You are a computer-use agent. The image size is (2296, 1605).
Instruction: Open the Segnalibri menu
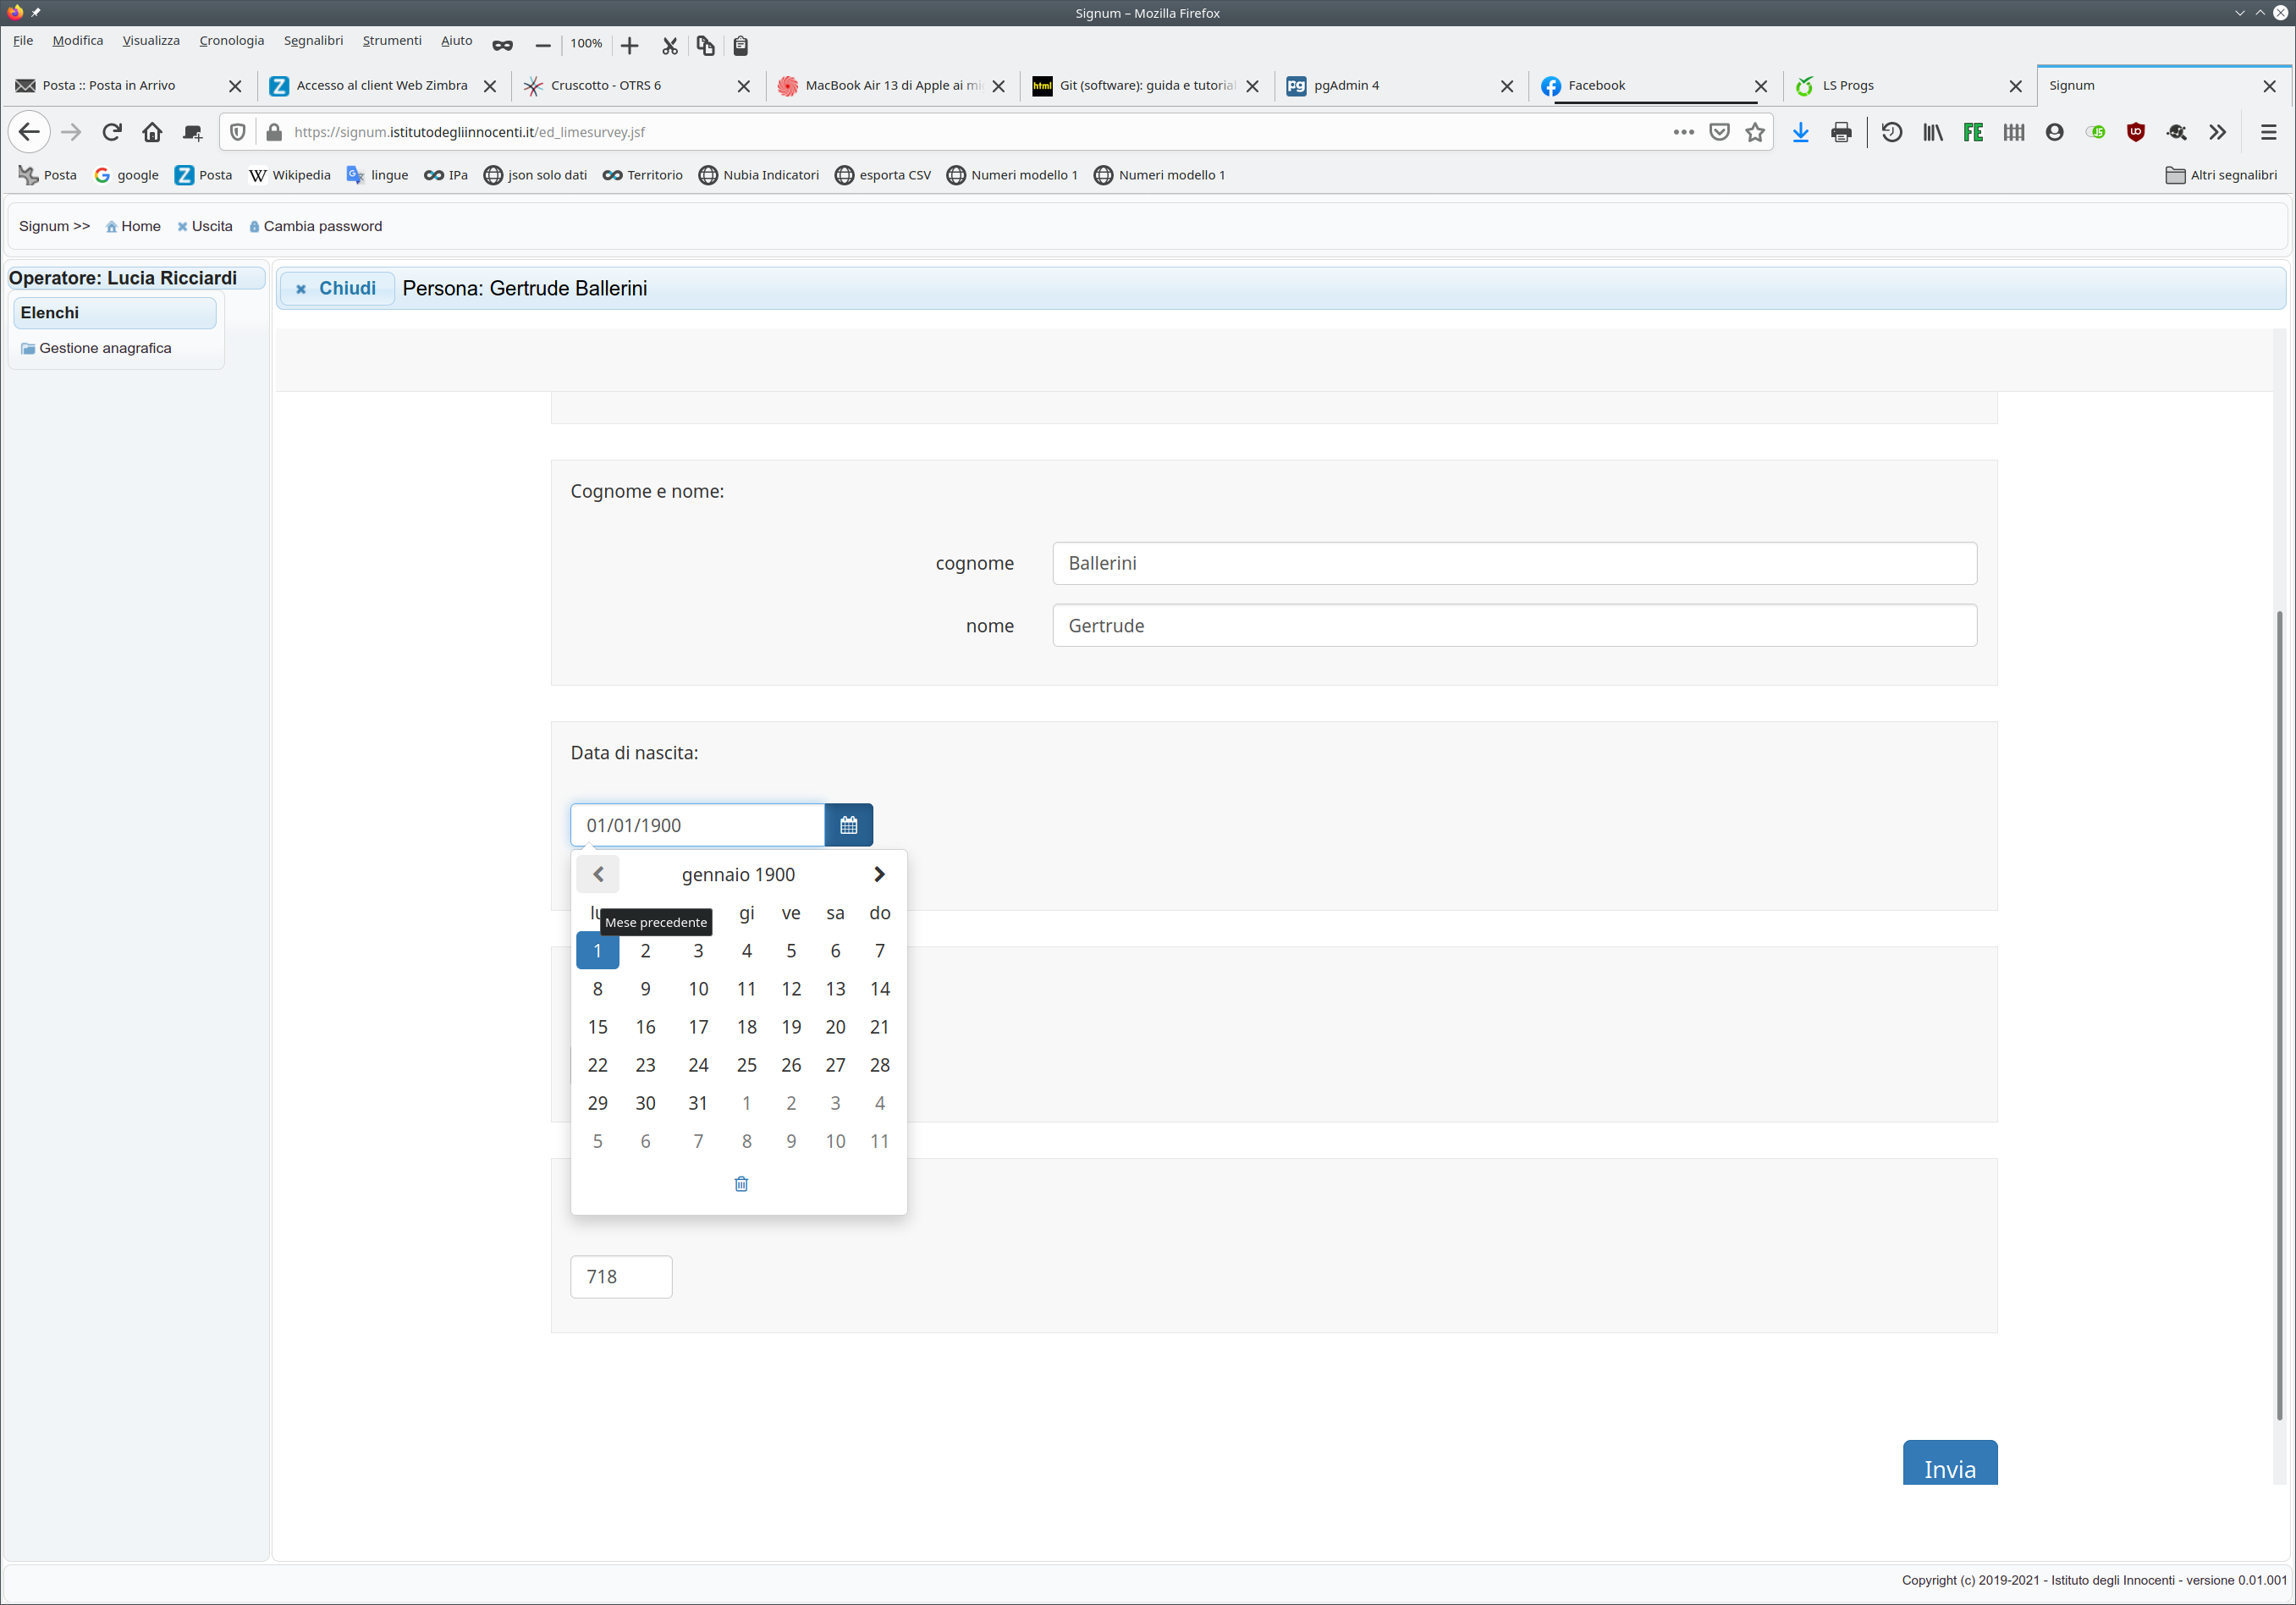click(x=313, y=41)
